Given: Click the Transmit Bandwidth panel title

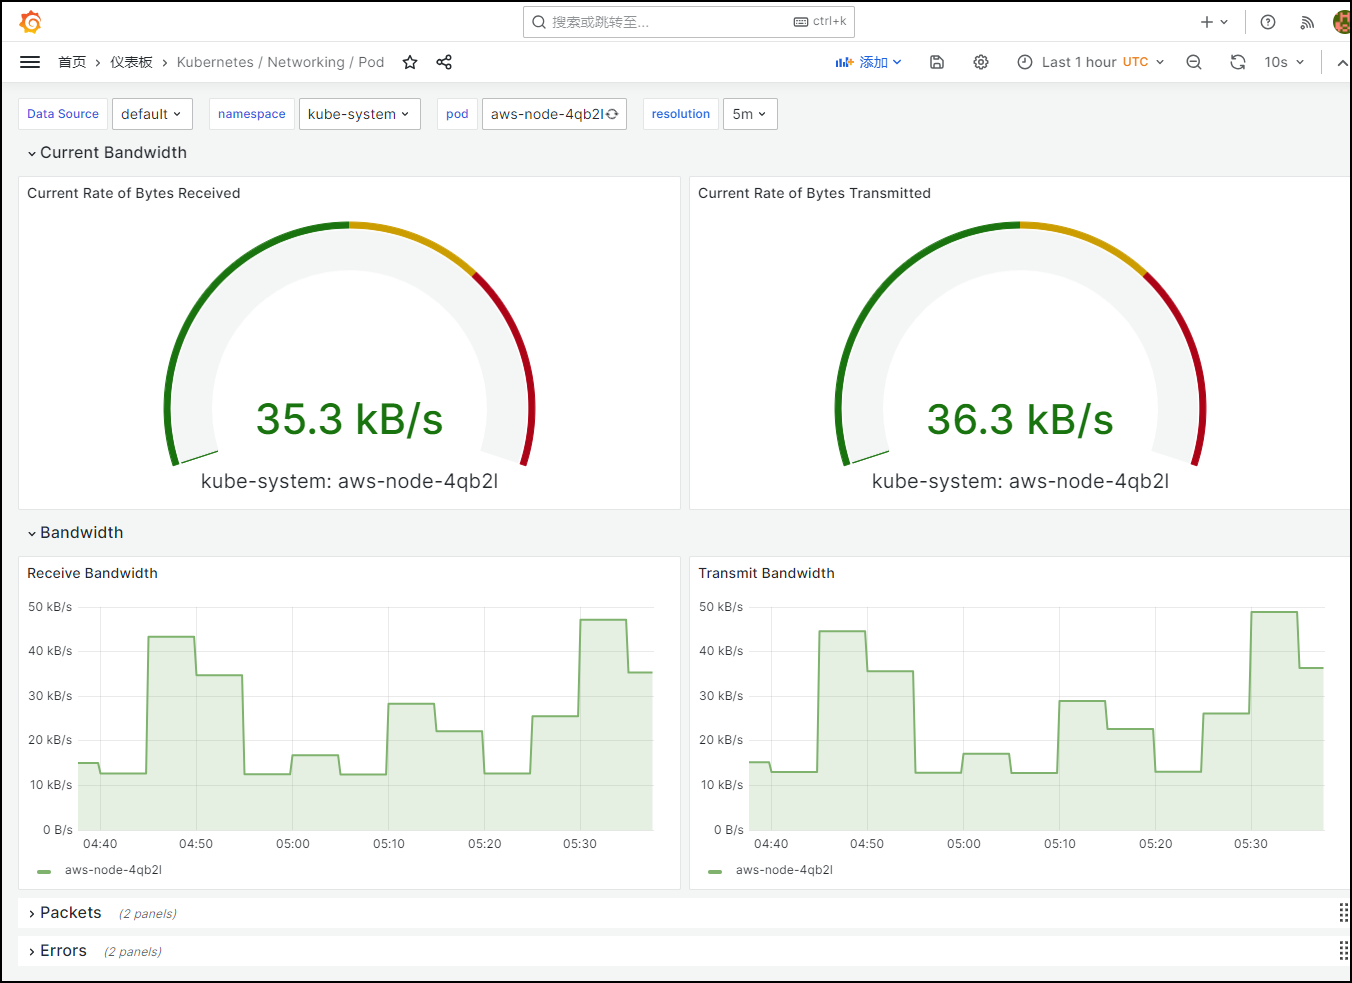Looking at the screenshot, I should click(766, 573).
